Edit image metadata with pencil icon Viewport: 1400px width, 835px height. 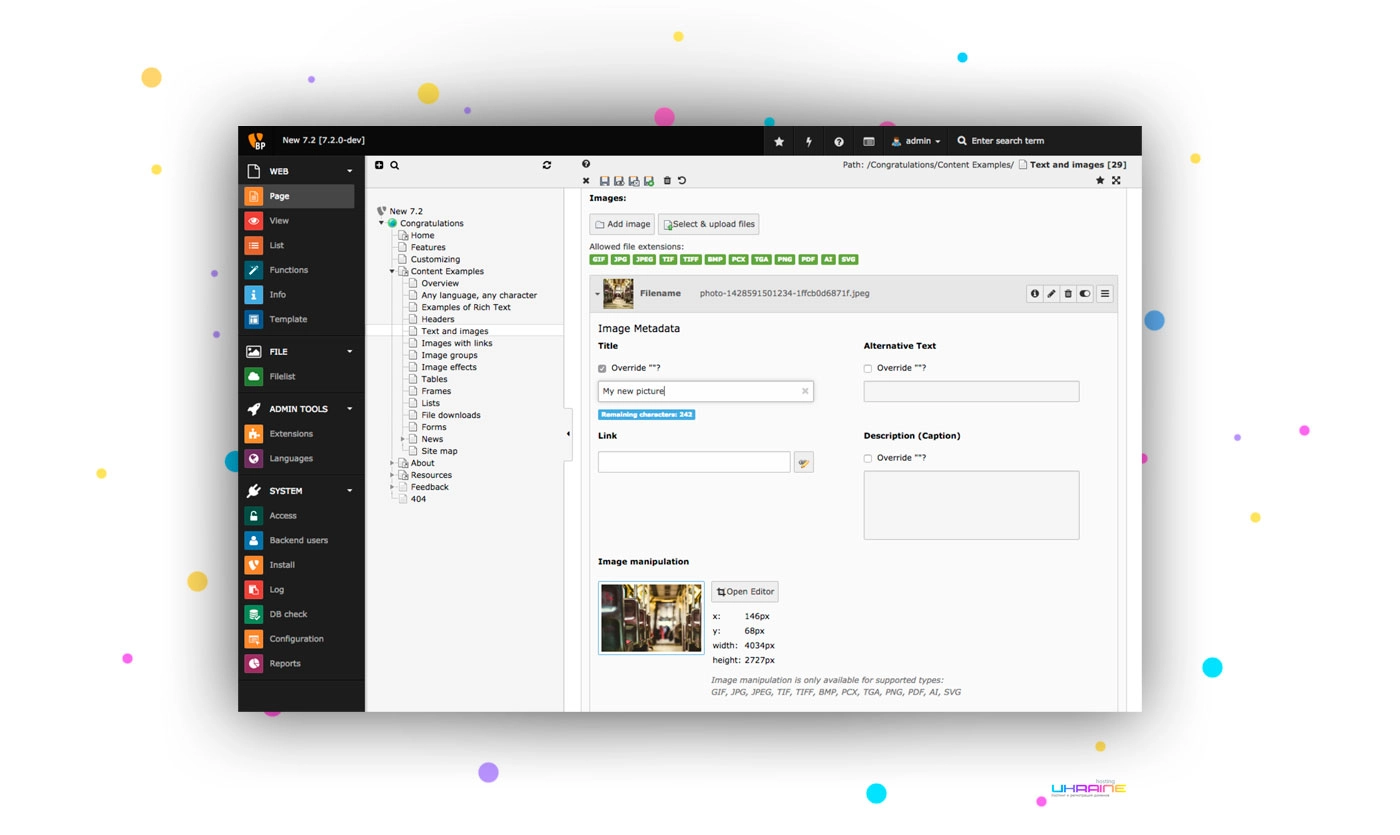[x=1051, y=294]
